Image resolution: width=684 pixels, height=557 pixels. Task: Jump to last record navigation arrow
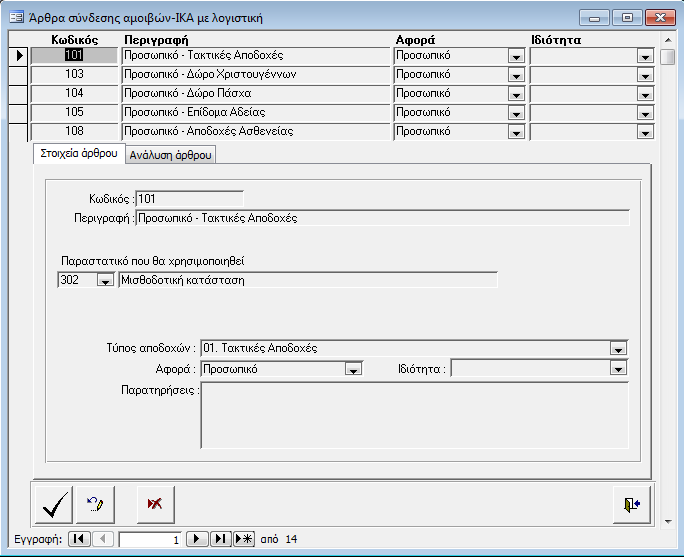coord(221,539)
